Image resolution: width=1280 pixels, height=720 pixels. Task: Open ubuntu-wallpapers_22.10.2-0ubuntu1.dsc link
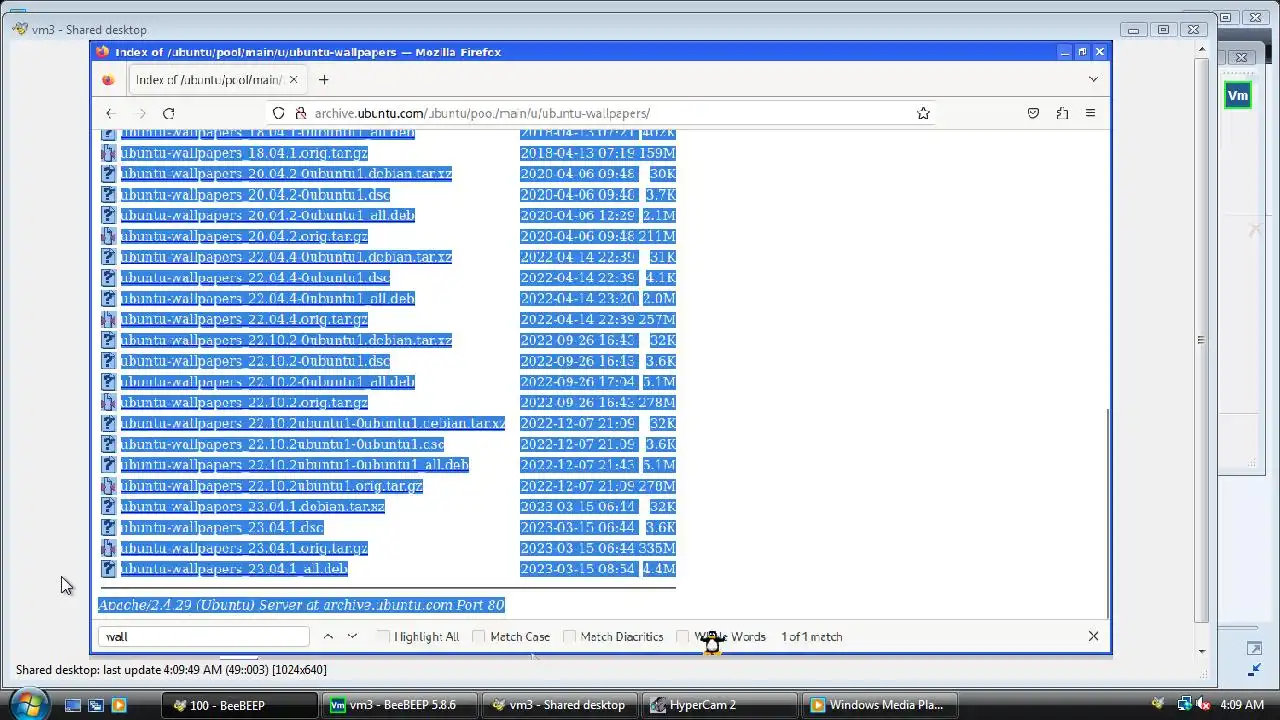[x=255, y=361]
